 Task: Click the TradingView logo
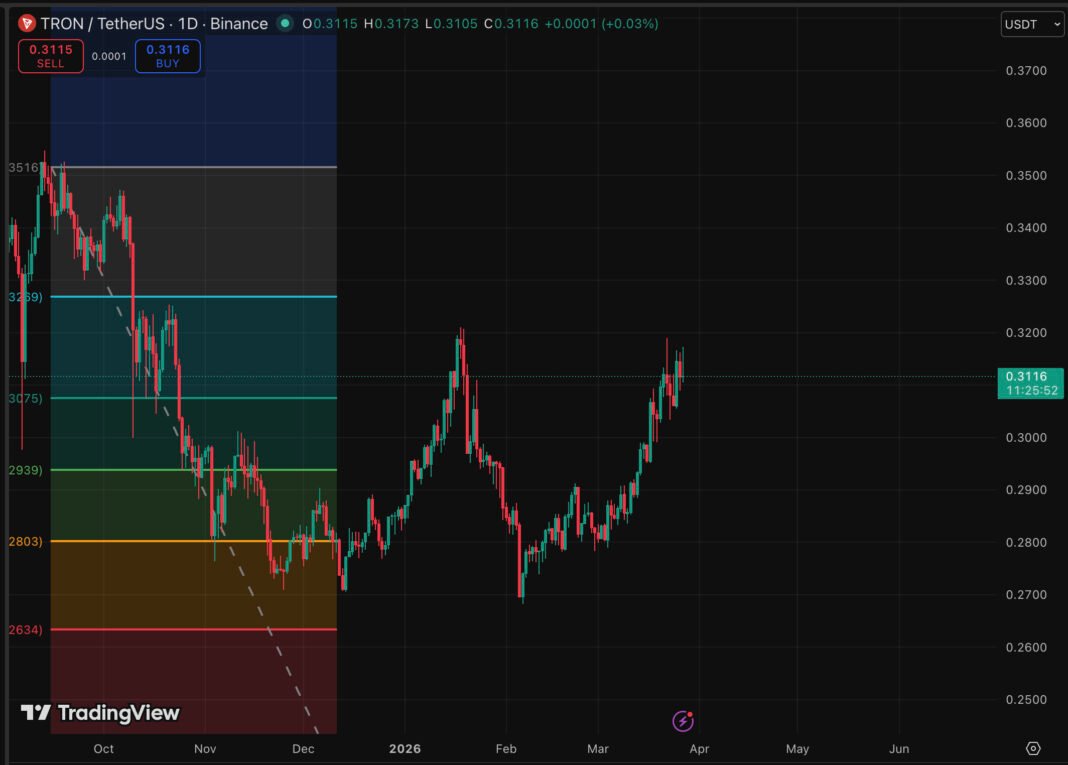point(100,713)
